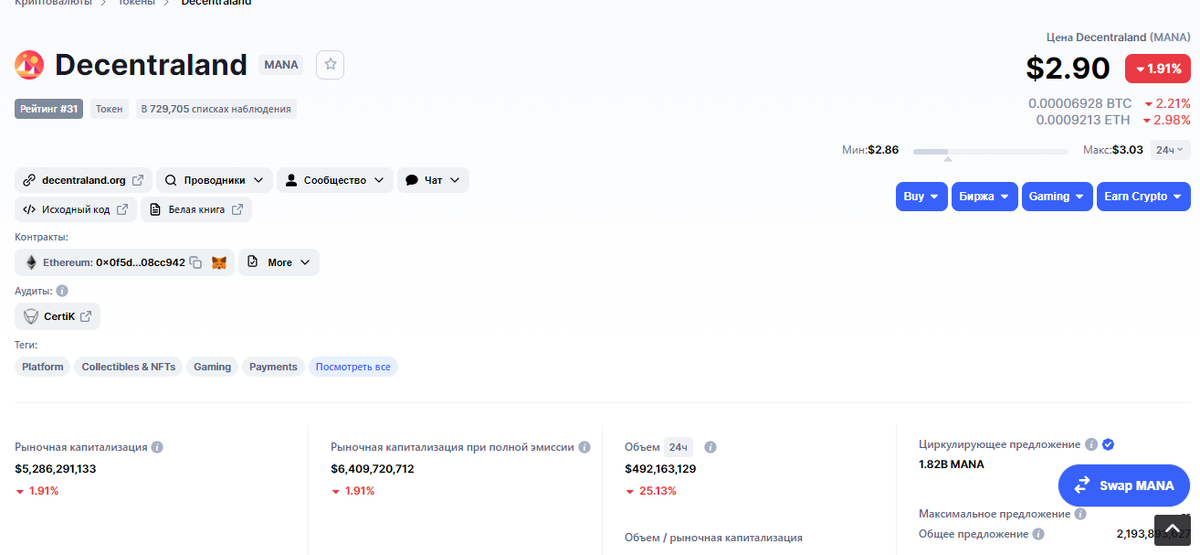The height and width of the screenshot is (555, 1200).
Task: Click the 25.13% volume change
Action: point(651,491)
